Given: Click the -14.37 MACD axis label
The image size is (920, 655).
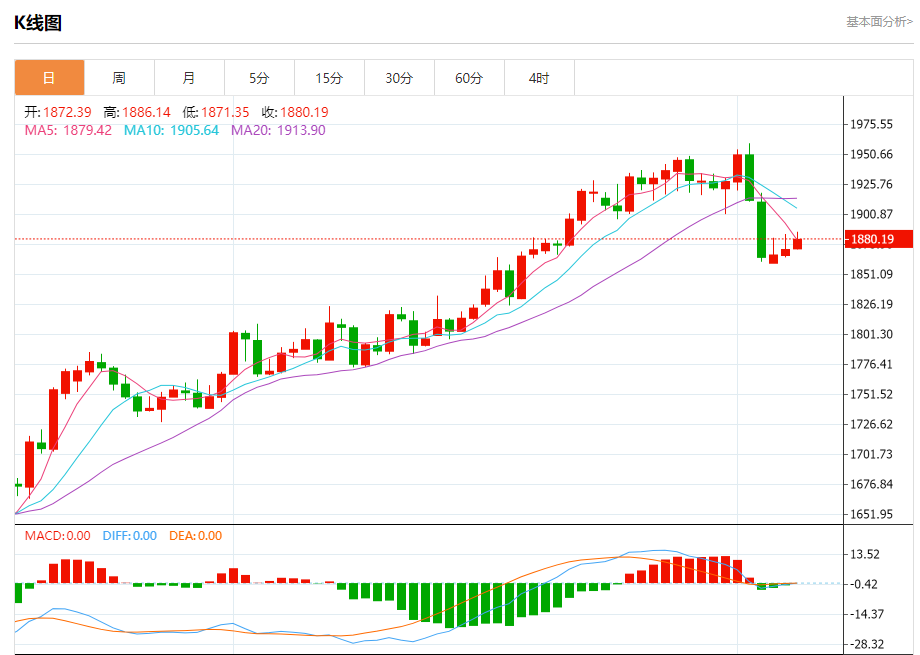Looking at the screenshot, I should pyautogui.click(x=865, y=615).
